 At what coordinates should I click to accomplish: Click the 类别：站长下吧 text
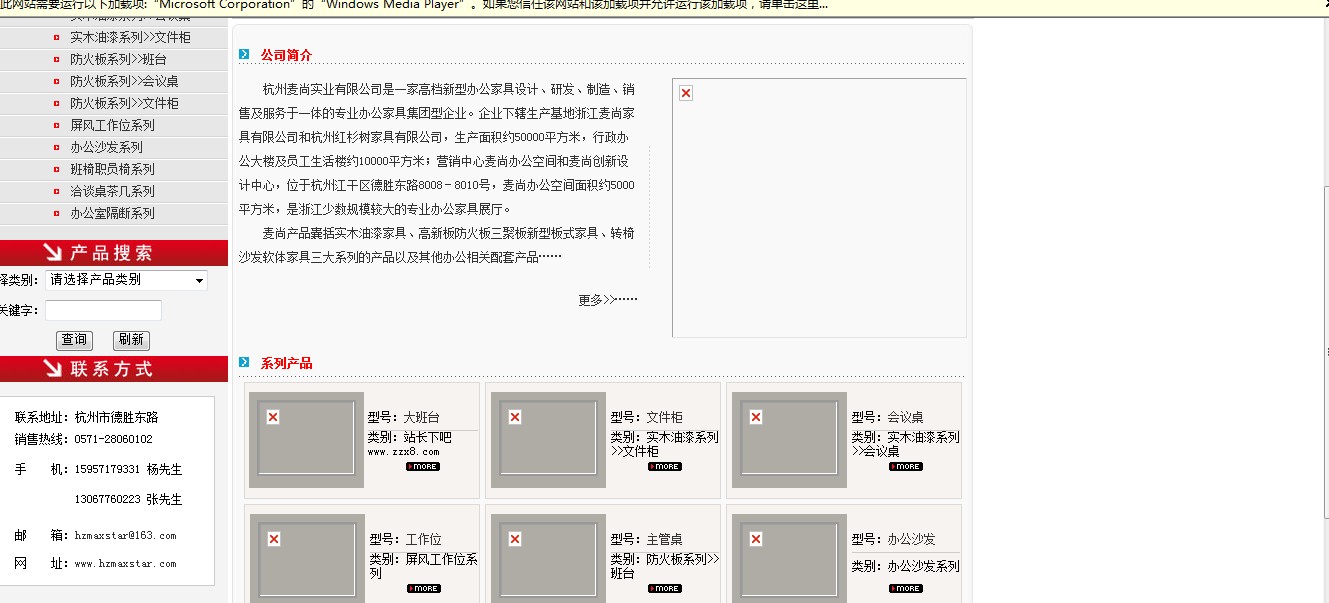(x=409, y=438)
